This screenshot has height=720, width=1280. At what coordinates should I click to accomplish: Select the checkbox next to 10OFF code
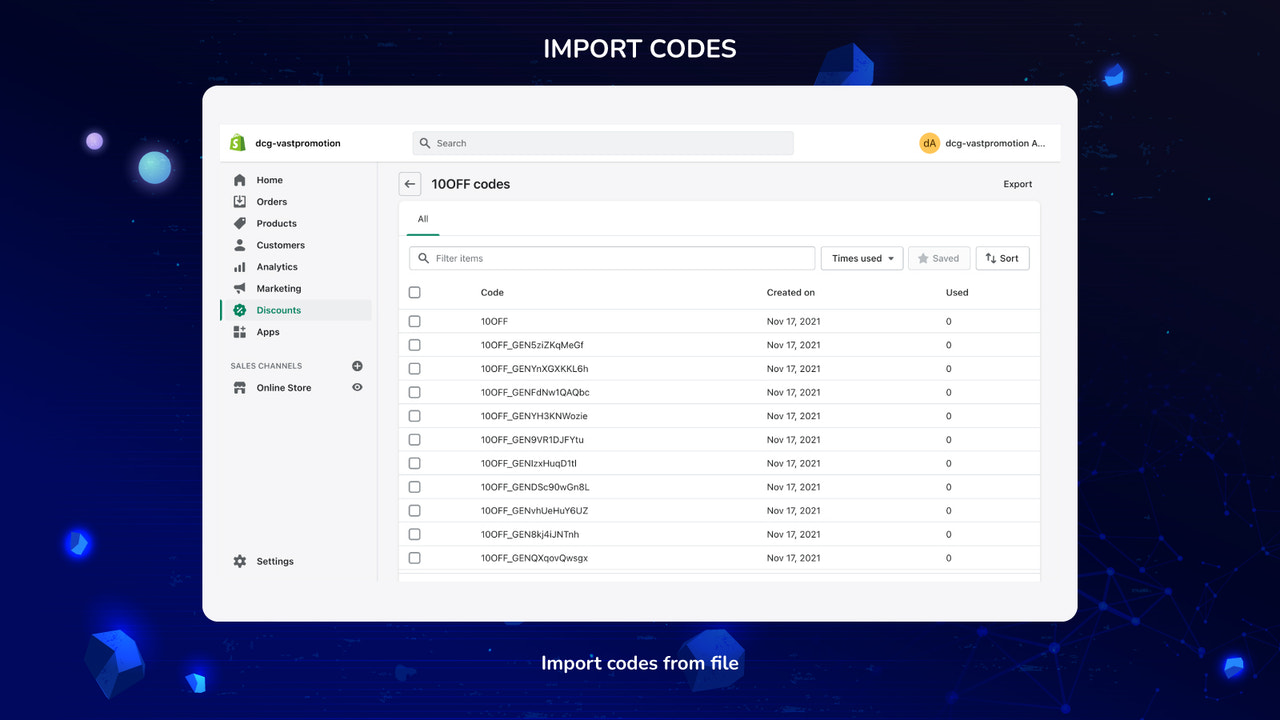coord(415,321)
